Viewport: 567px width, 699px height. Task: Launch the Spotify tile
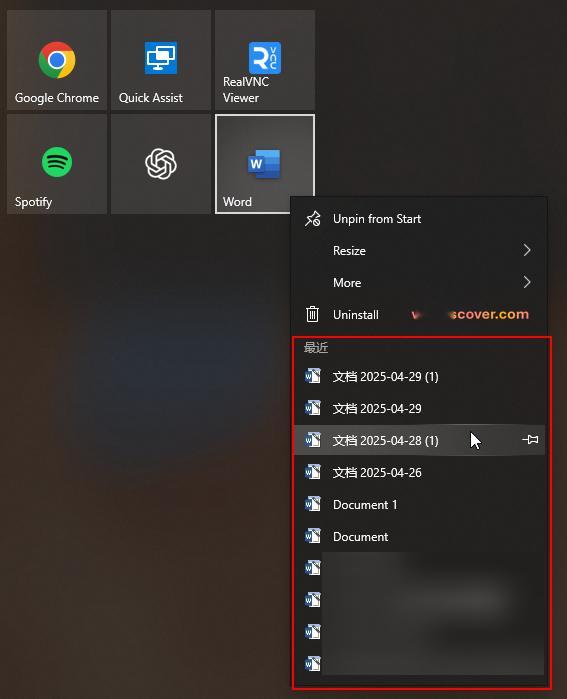pyautogui.click(x=57, y=164)
